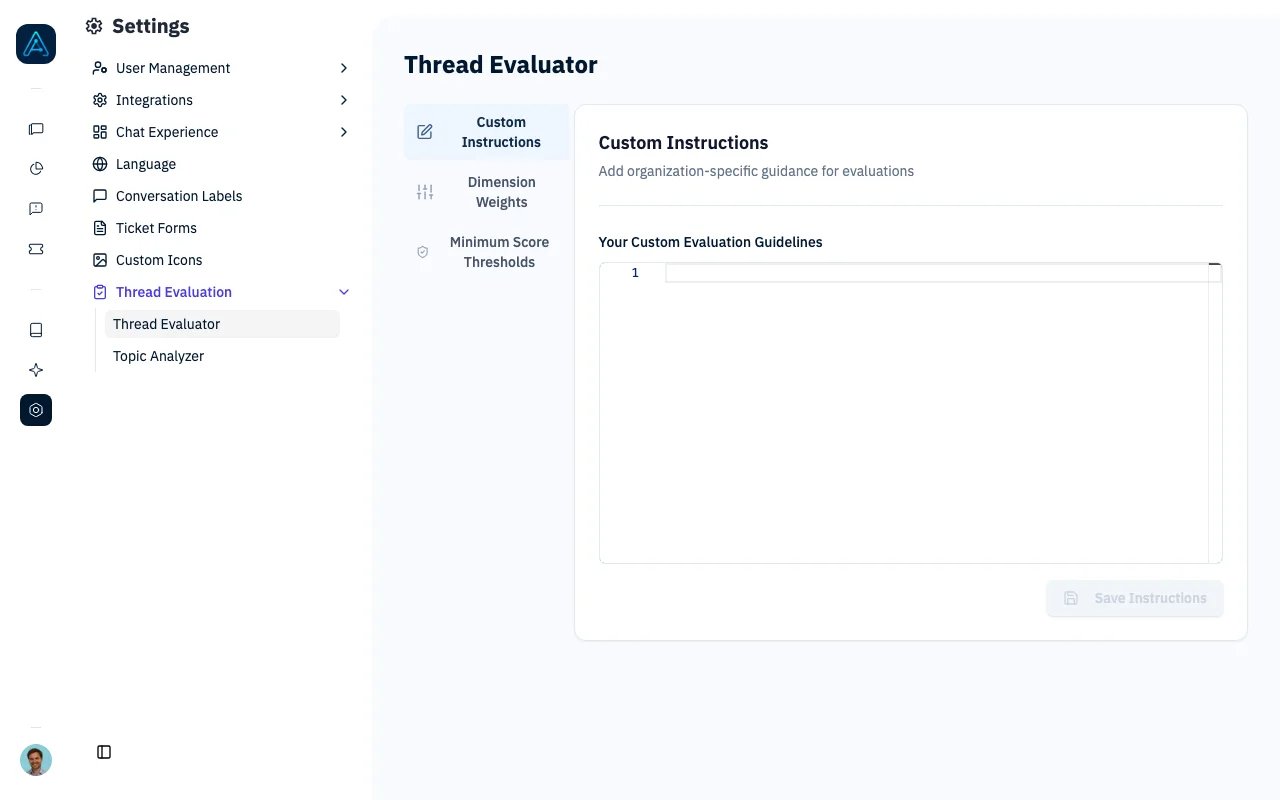Click the User Management label
1280x800 pixels.
[x=173, y=68]
